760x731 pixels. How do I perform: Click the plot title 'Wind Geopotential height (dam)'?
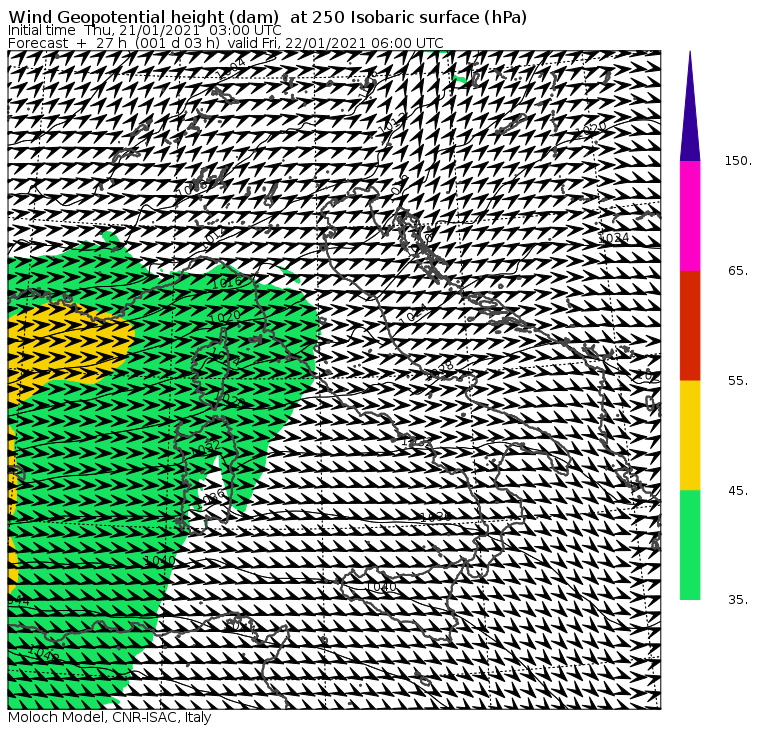click(143, 17)
